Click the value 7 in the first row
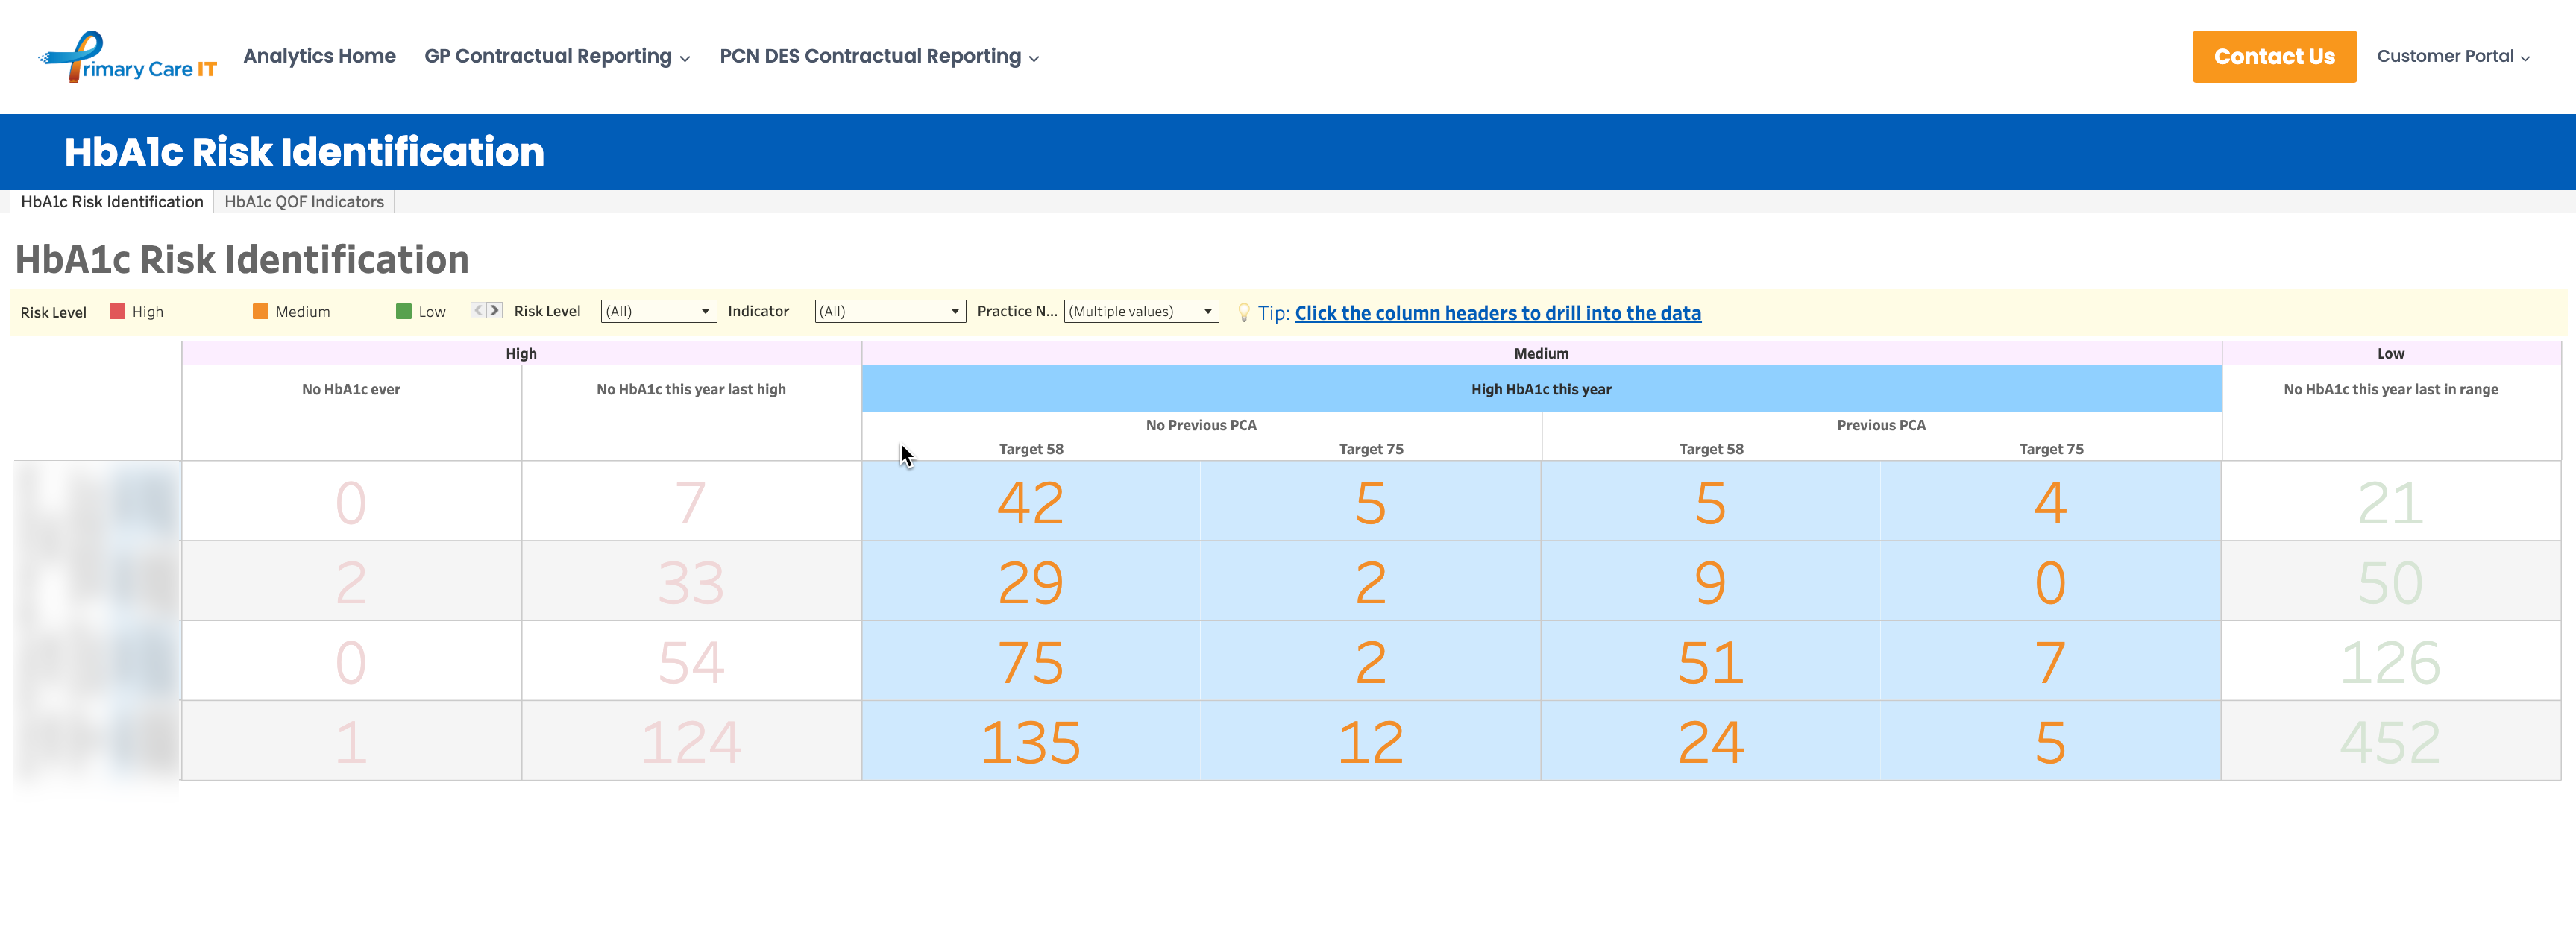 coord(691,503)
